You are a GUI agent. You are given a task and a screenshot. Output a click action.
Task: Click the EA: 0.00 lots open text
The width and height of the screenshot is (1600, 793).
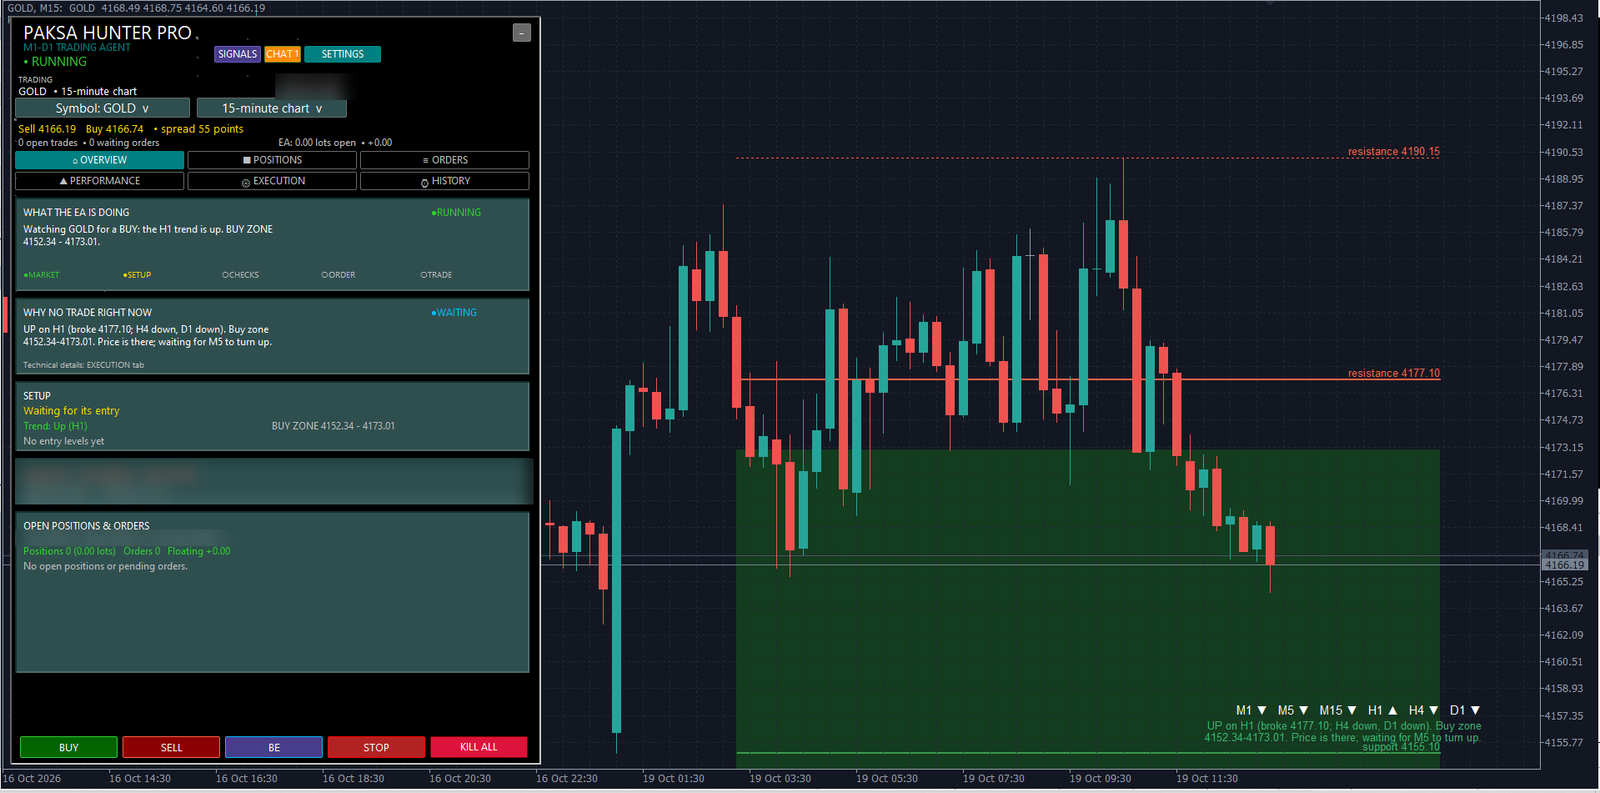pyautogui.click(x=317, y=143)
